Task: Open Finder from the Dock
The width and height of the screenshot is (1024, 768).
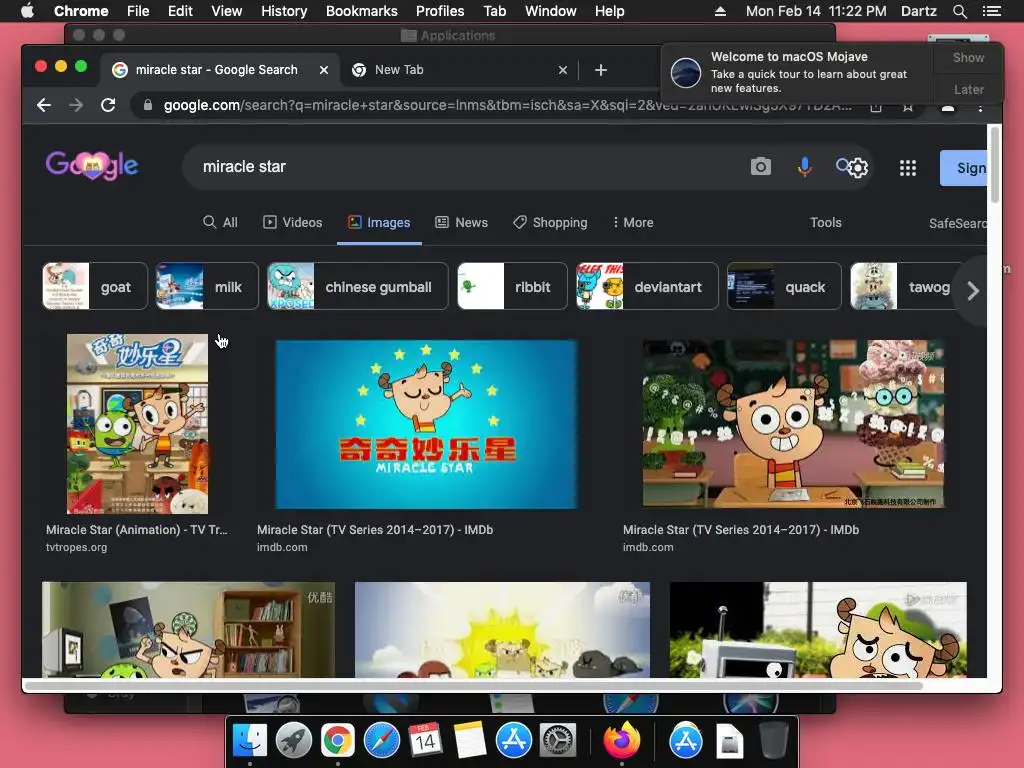Action: click(250, 741)
